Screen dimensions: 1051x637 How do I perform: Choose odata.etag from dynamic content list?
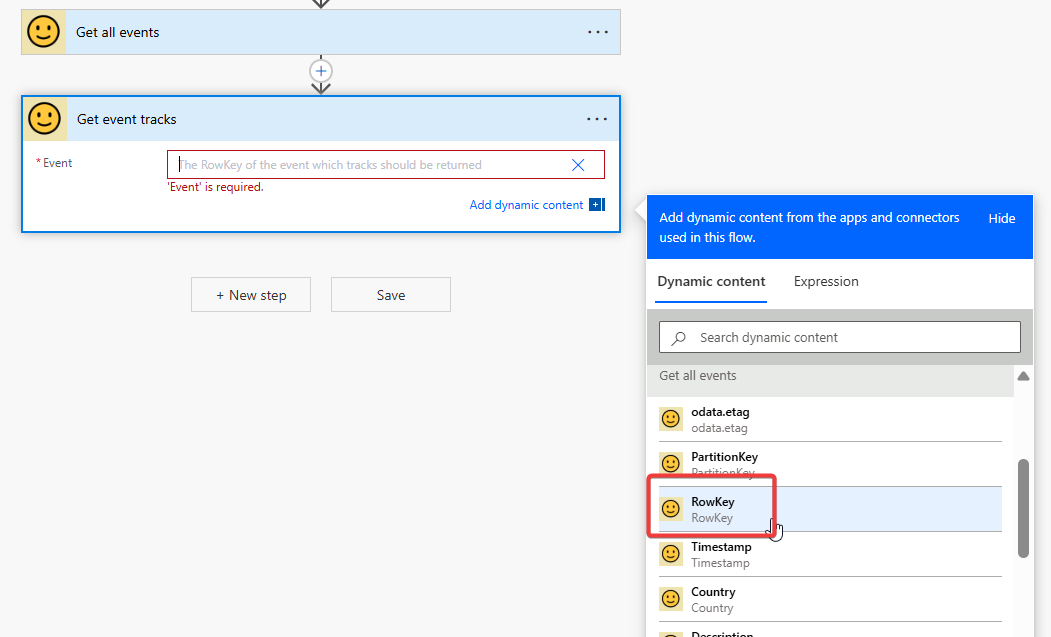pos(720,419)
